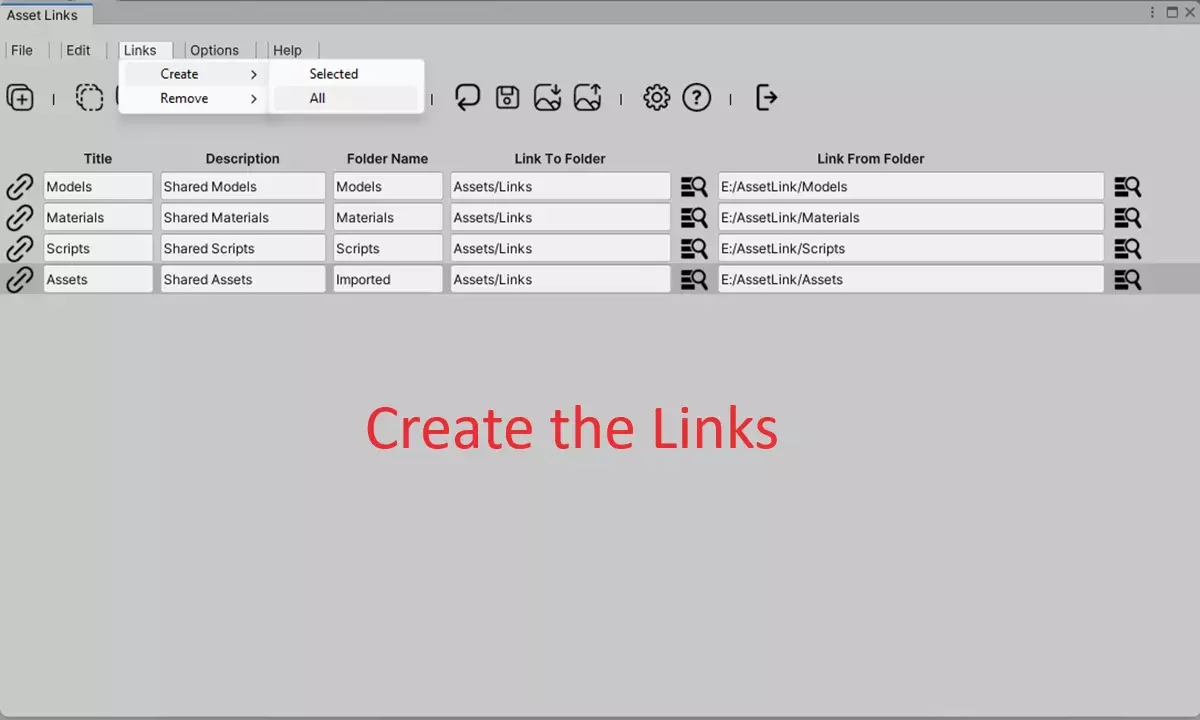Image resolution: width=1200 pixels, height=720 pixels.
Task: Click the Title field containing Materials
Action: [98, 218]
